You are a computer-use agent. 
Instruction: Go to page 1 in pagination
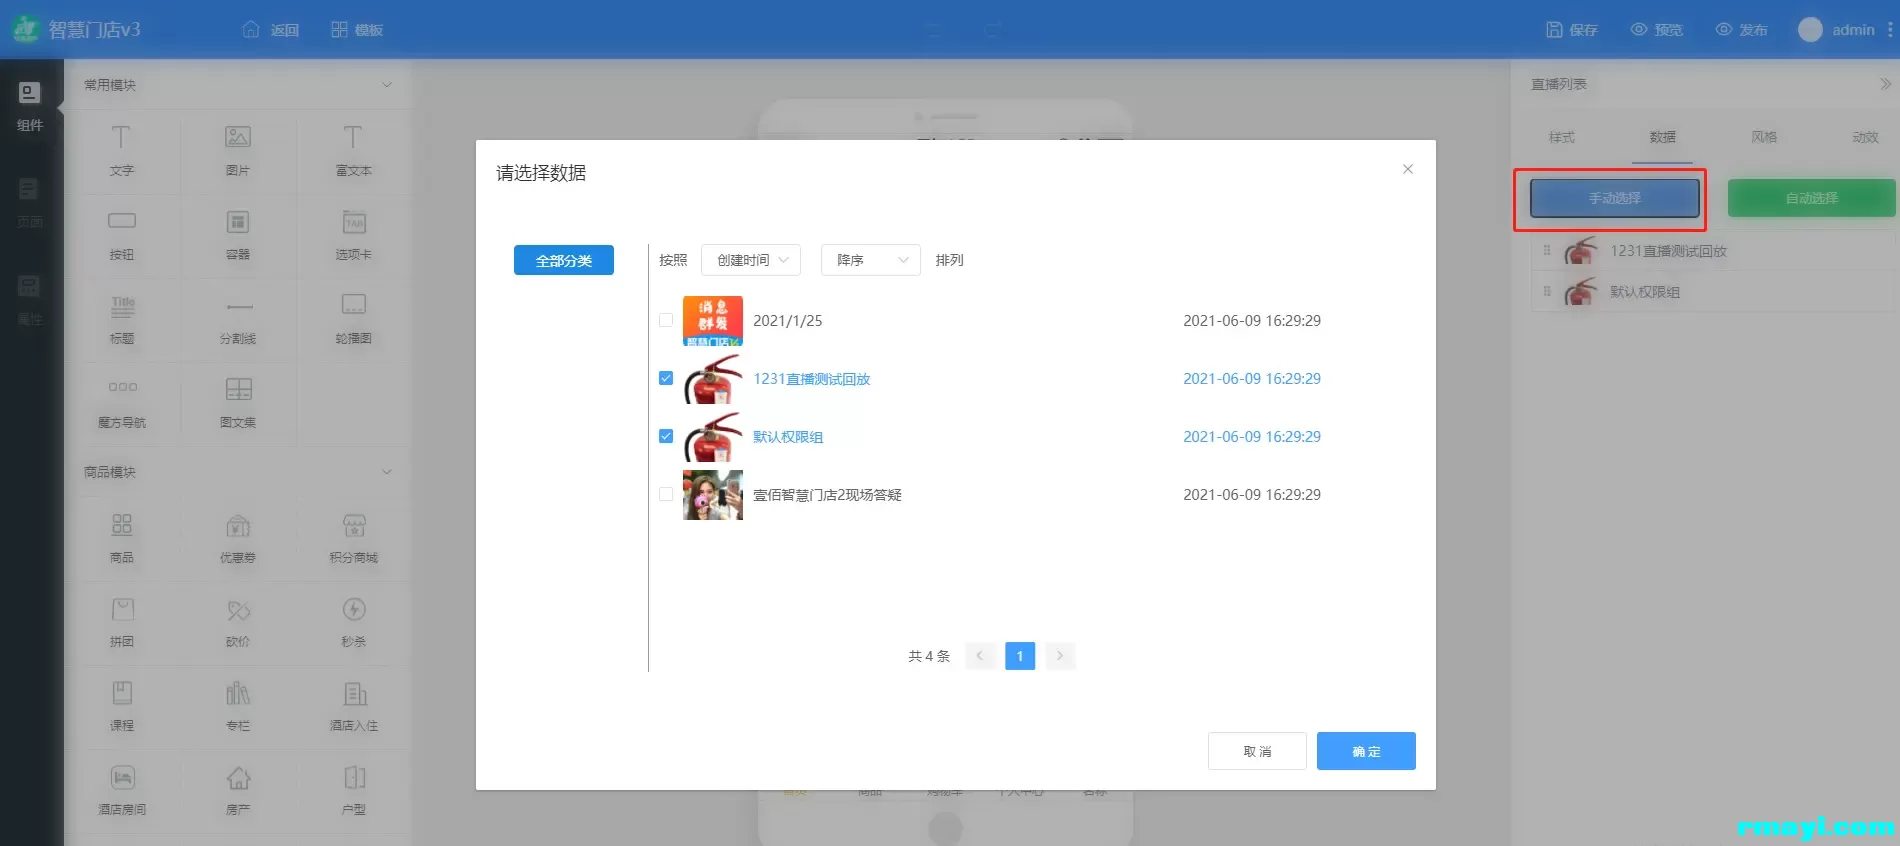point(1020,656)
